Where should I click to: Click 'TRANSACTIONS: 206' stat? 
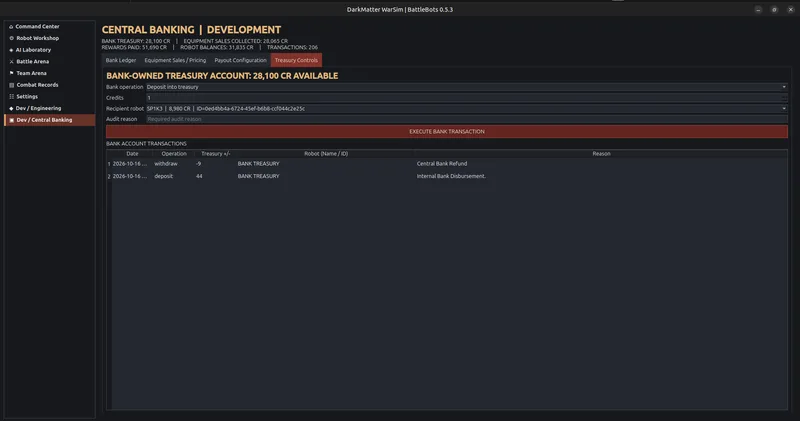[292, 47]
